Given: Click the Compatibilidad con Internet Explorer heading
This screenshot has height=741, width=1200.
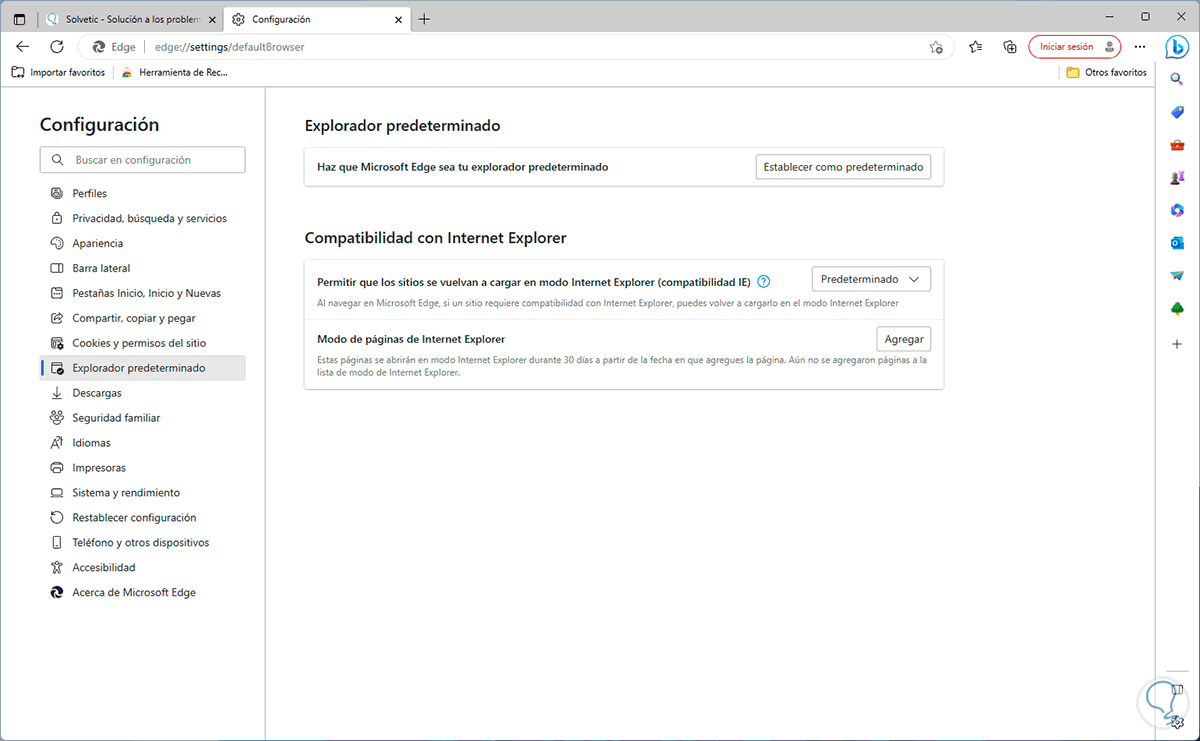Looking at the screenshot, I should 435,238.
